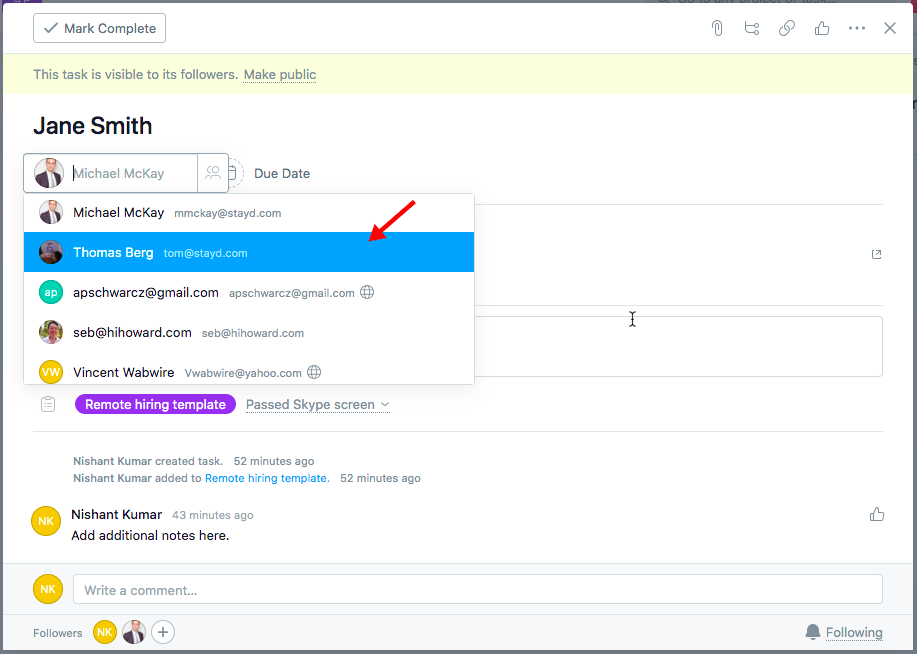Click Nishant Kumar comment author name
Viewport: 917px width, 654px height.
pyautogui.click(x=116, y=514)
